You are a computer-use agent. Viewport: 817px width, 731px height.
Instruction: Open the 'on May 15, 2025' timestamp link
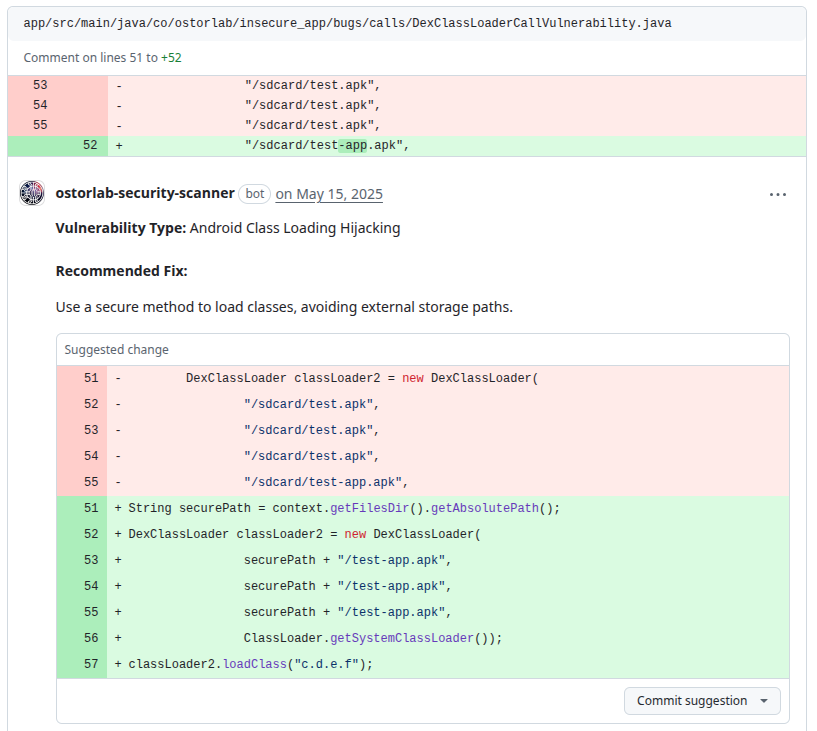[329, 194]
